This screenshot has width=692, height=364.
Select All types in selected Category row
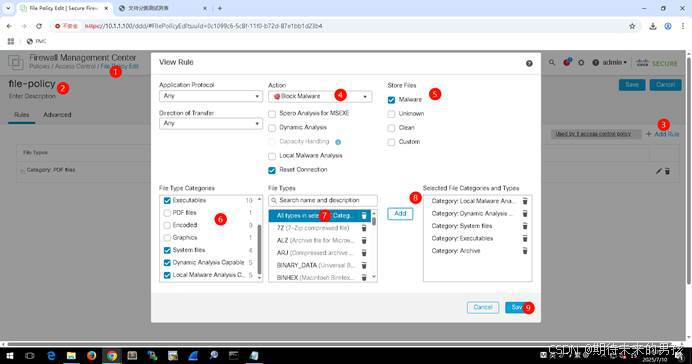click(320, 216)
